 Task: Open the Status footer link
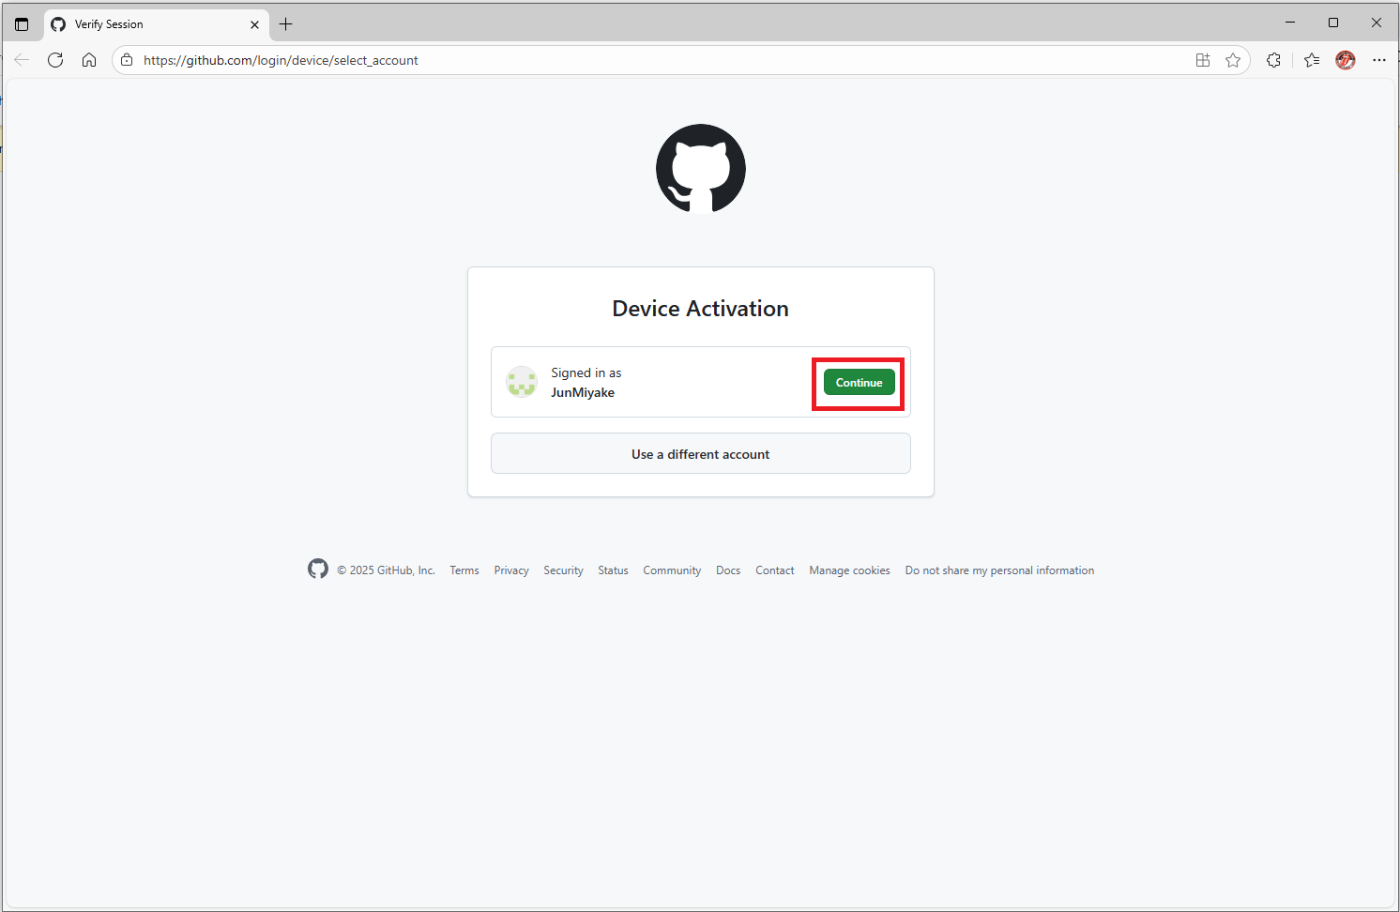613,570
